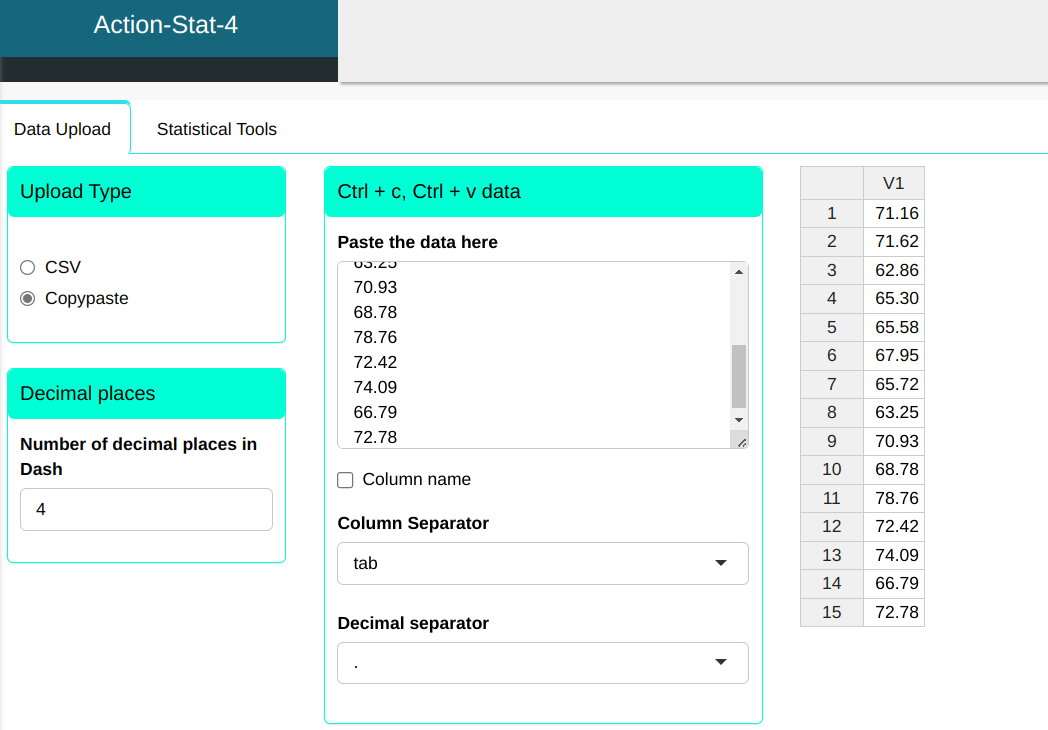This screenshot has height=730, width=1048.
Task: Enable the Column name checkbox
Action: click(x=346, y=480)
